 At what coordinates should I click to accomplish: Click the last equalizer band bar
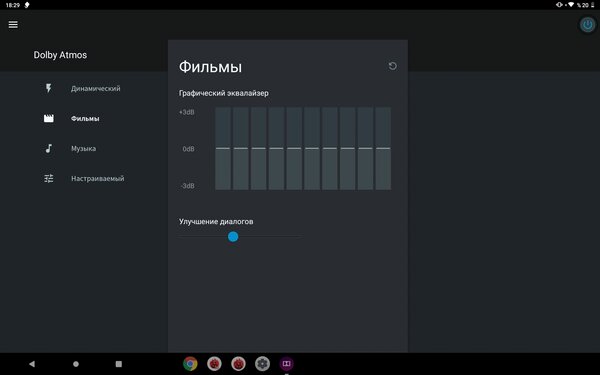point(383,148)
